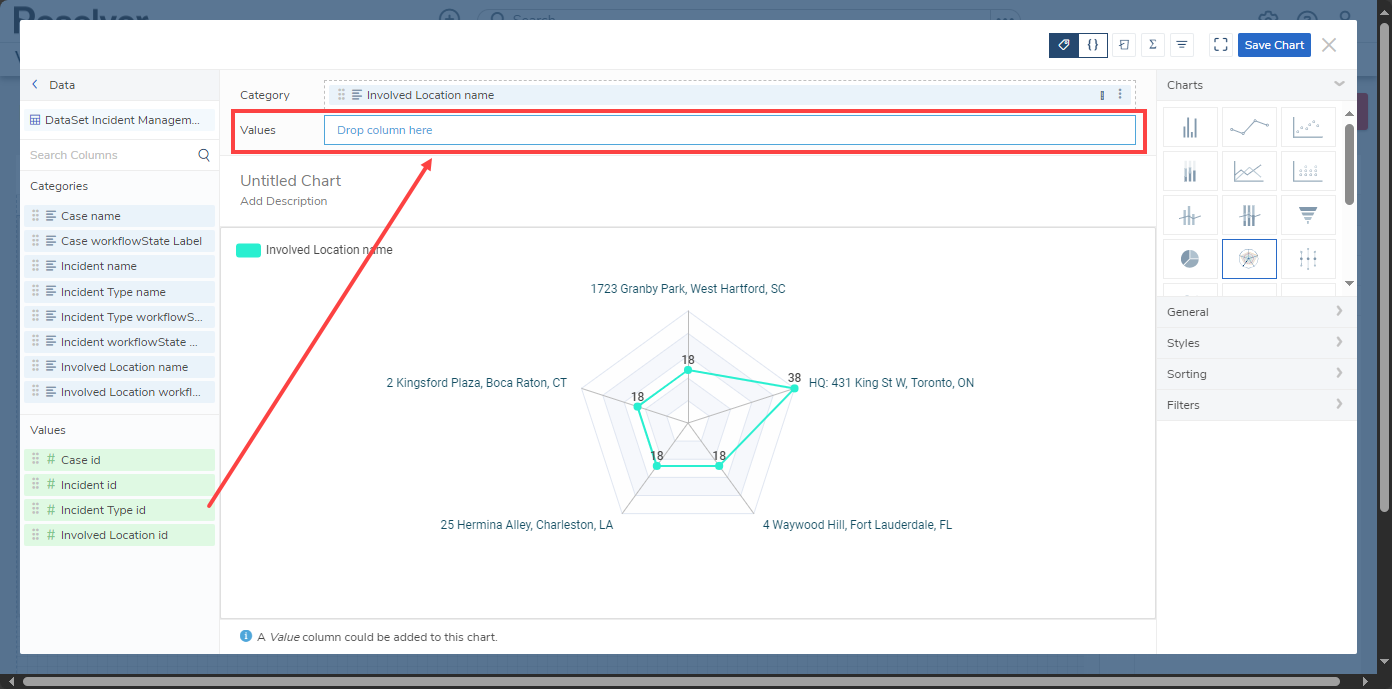
Task: Click the DataSet Incident Management entry
Action: click(x=119, y=120)
